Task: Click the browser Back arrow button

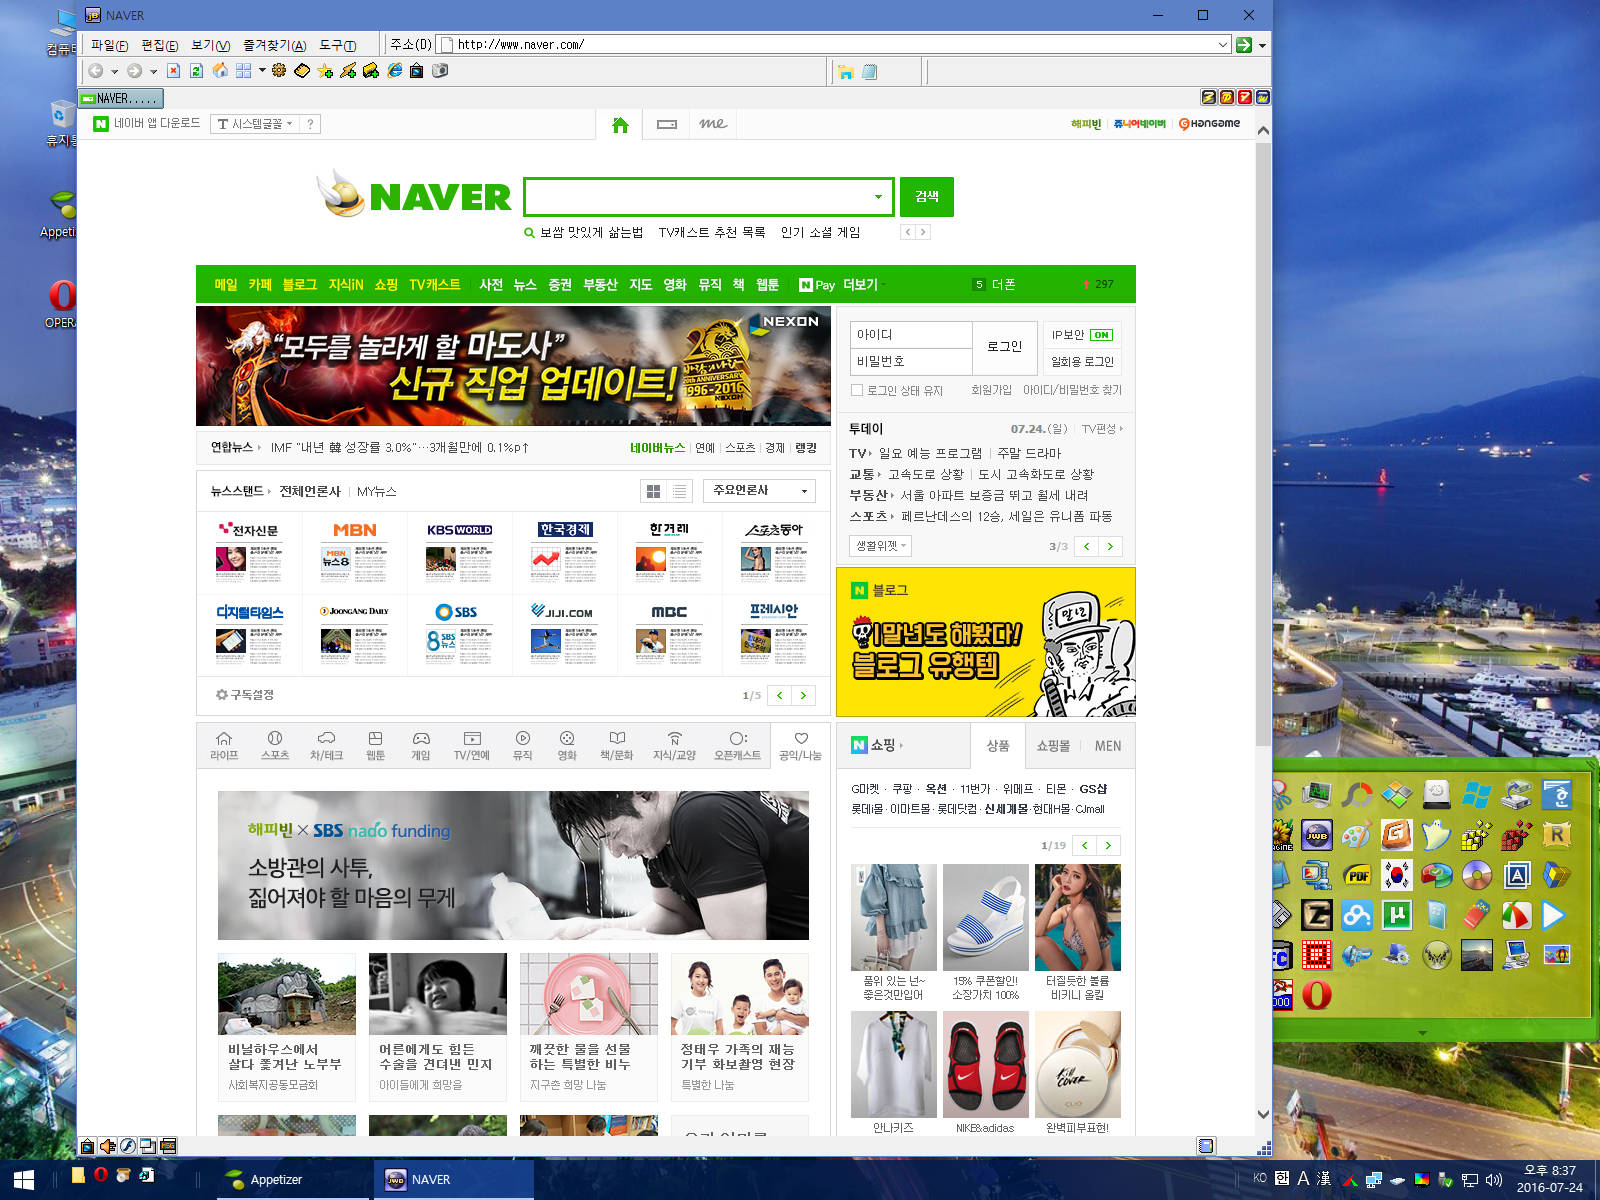Action: [96, 71]
